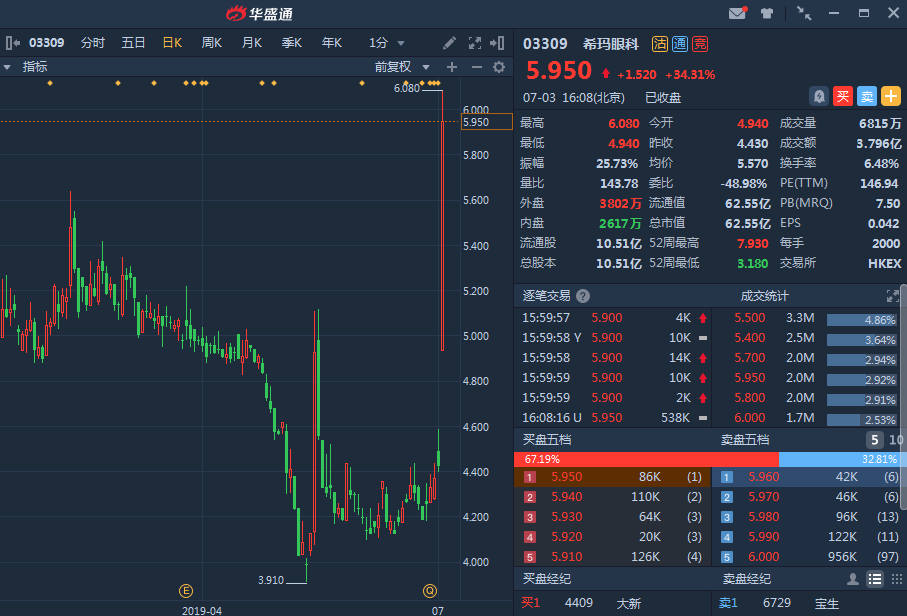Click ask level 5 price 6.000 row
This screenshot has width=907, height=616.
tap(810, 557)
